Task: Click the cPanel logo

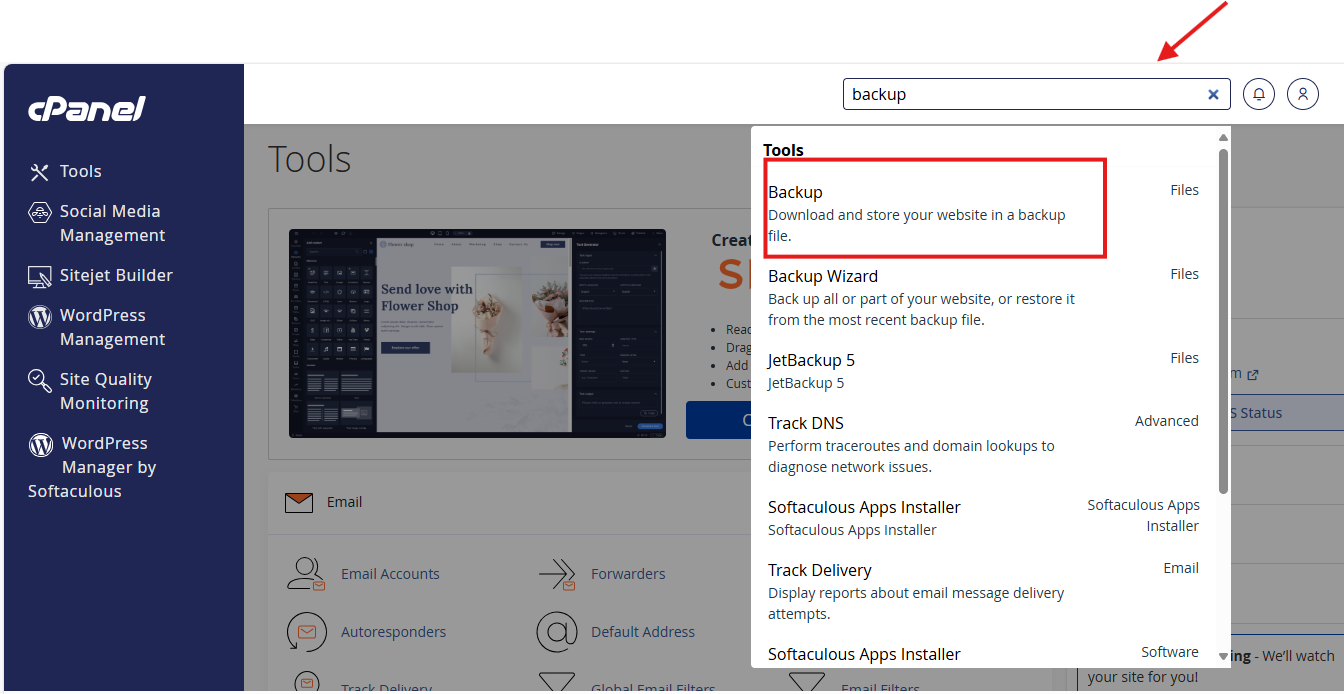Action: coord(87,109)
